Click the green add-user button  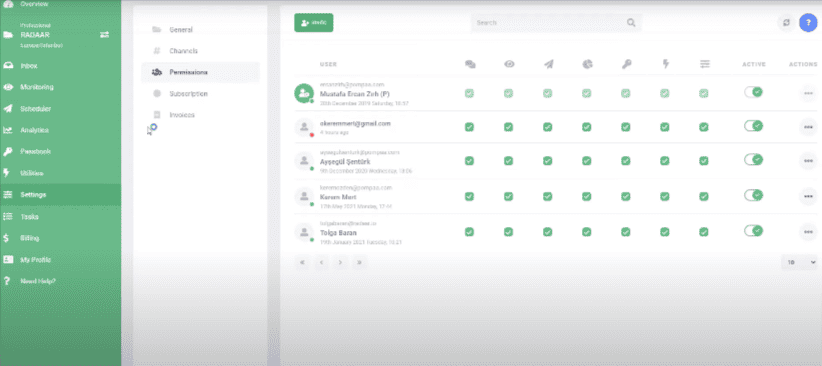[x=313, y=23]
